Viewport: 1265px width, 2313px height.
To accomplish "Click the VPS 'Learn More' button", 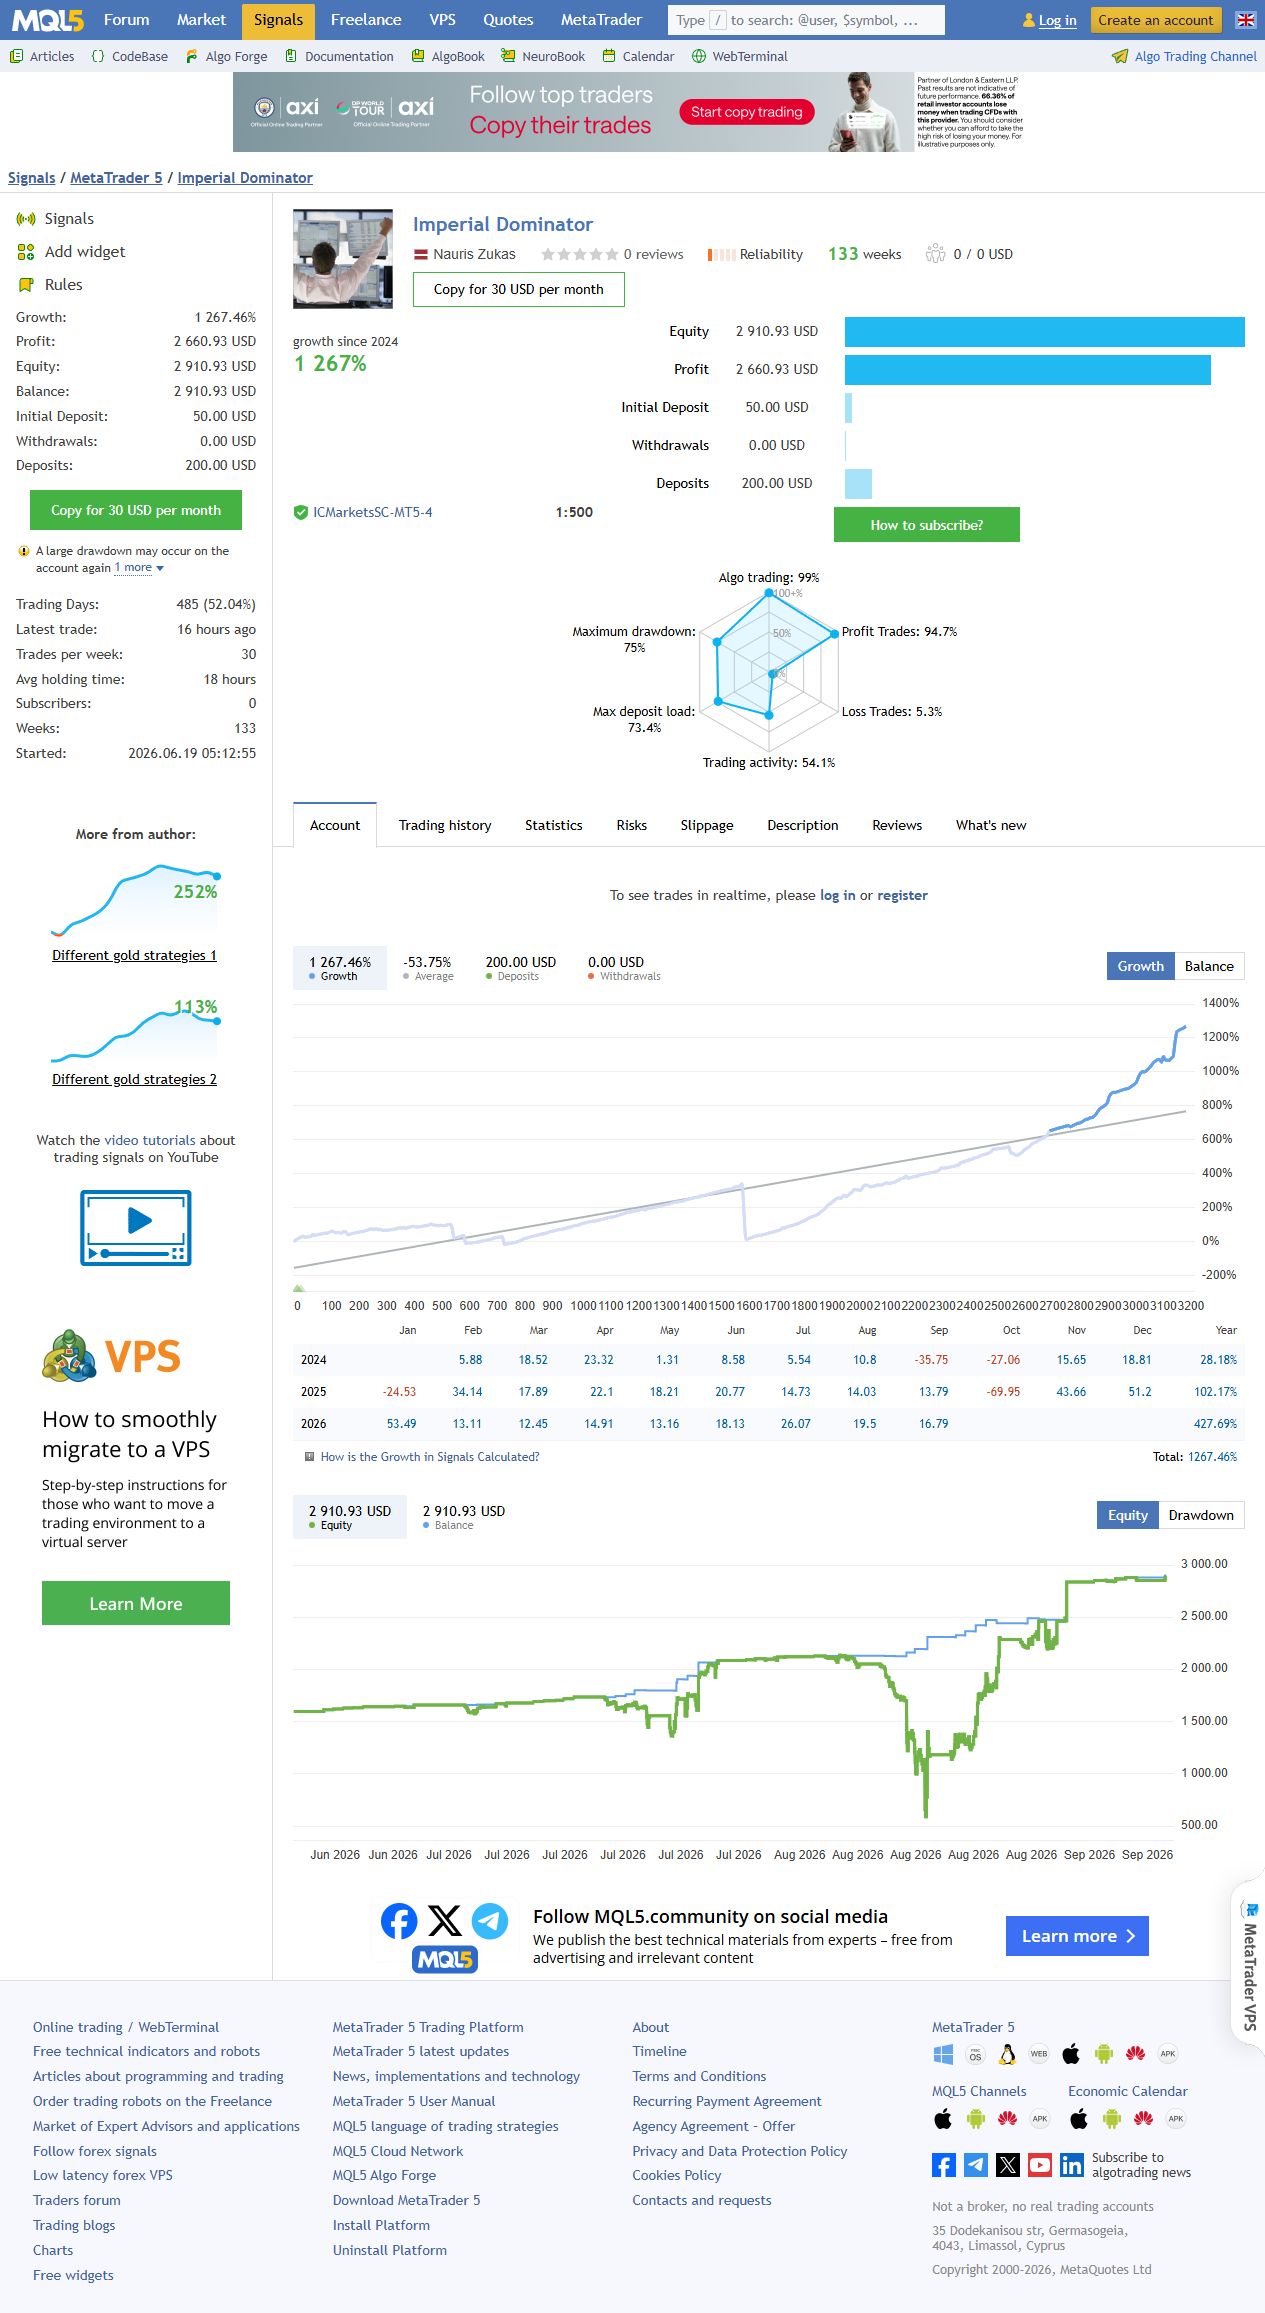I will [136, 1603].
